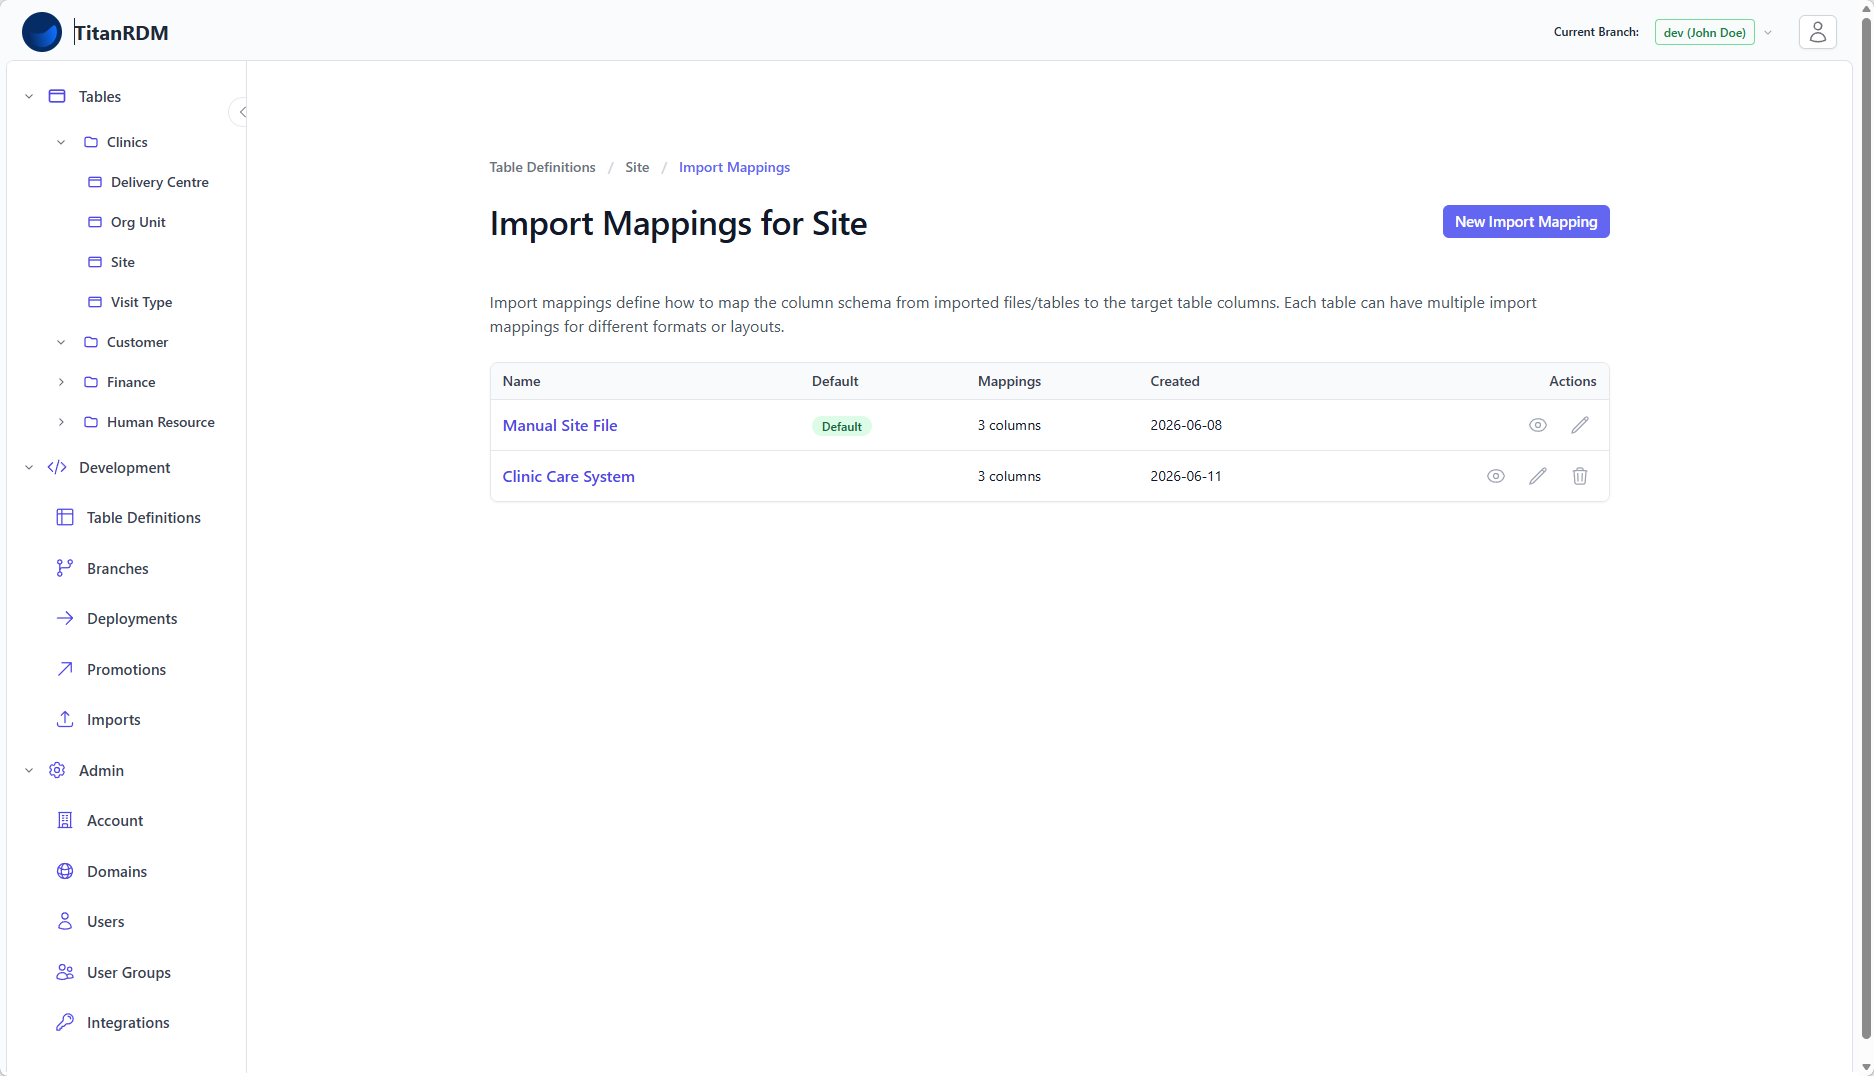Collapse the Development section chevron
Viewport: 1874px width, 1076px height.
click(29, 467)
